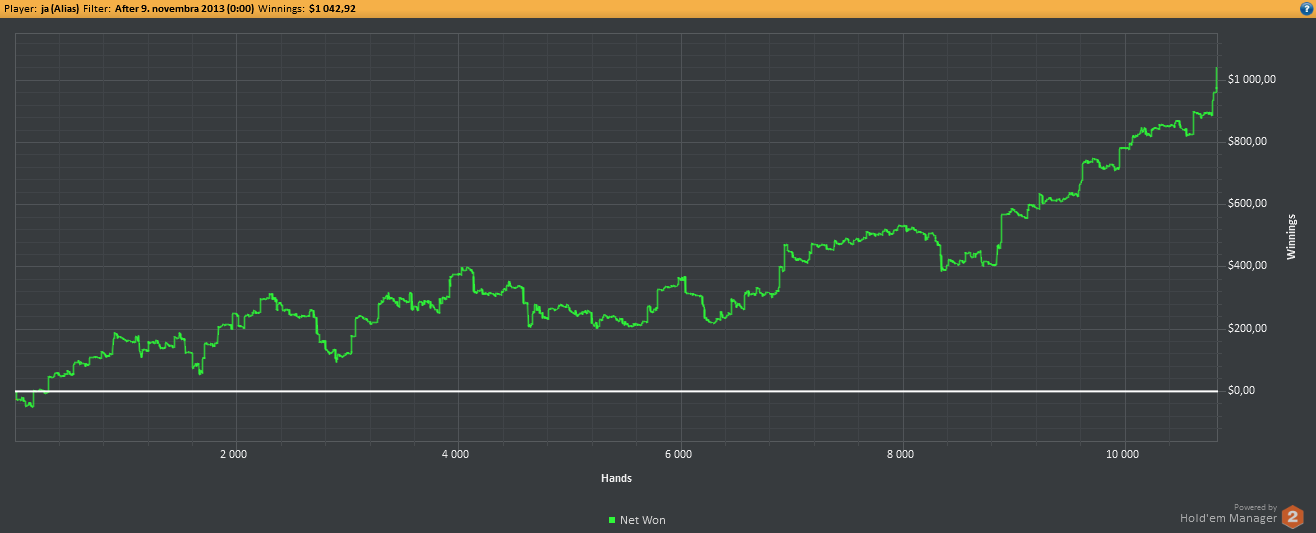
Task: Click the 8 000 hands axis tick label
Action: click(900, 453)
